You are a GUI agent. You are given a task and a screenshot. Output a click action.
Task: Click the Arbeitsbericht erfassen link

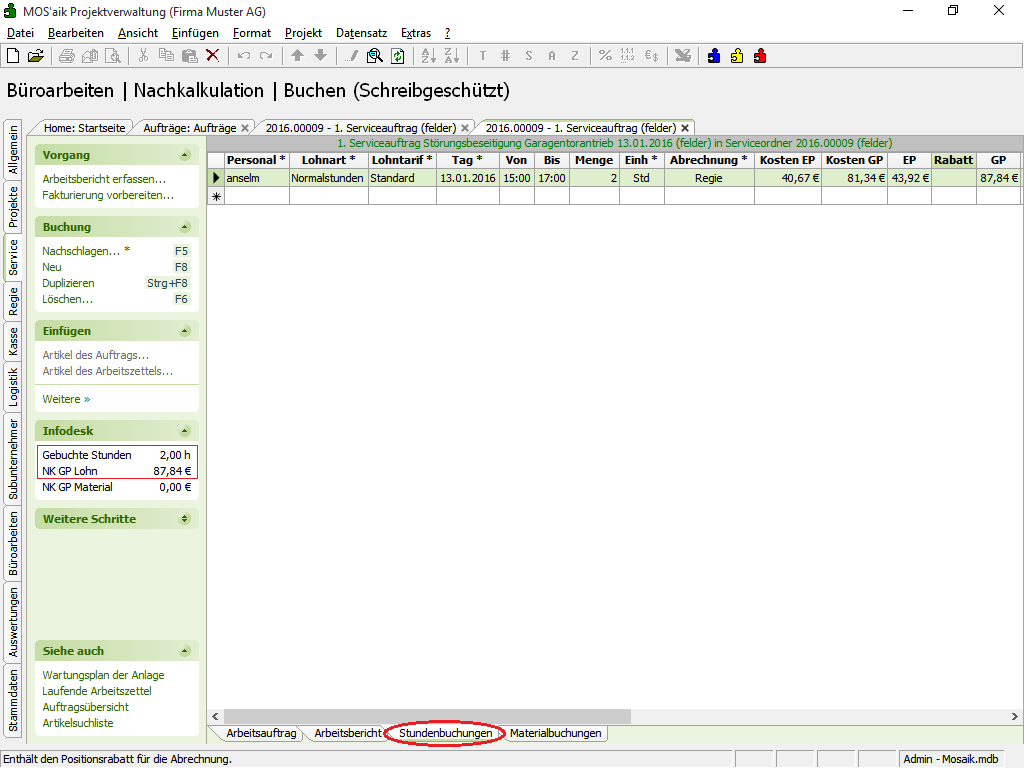coord(104,179)
